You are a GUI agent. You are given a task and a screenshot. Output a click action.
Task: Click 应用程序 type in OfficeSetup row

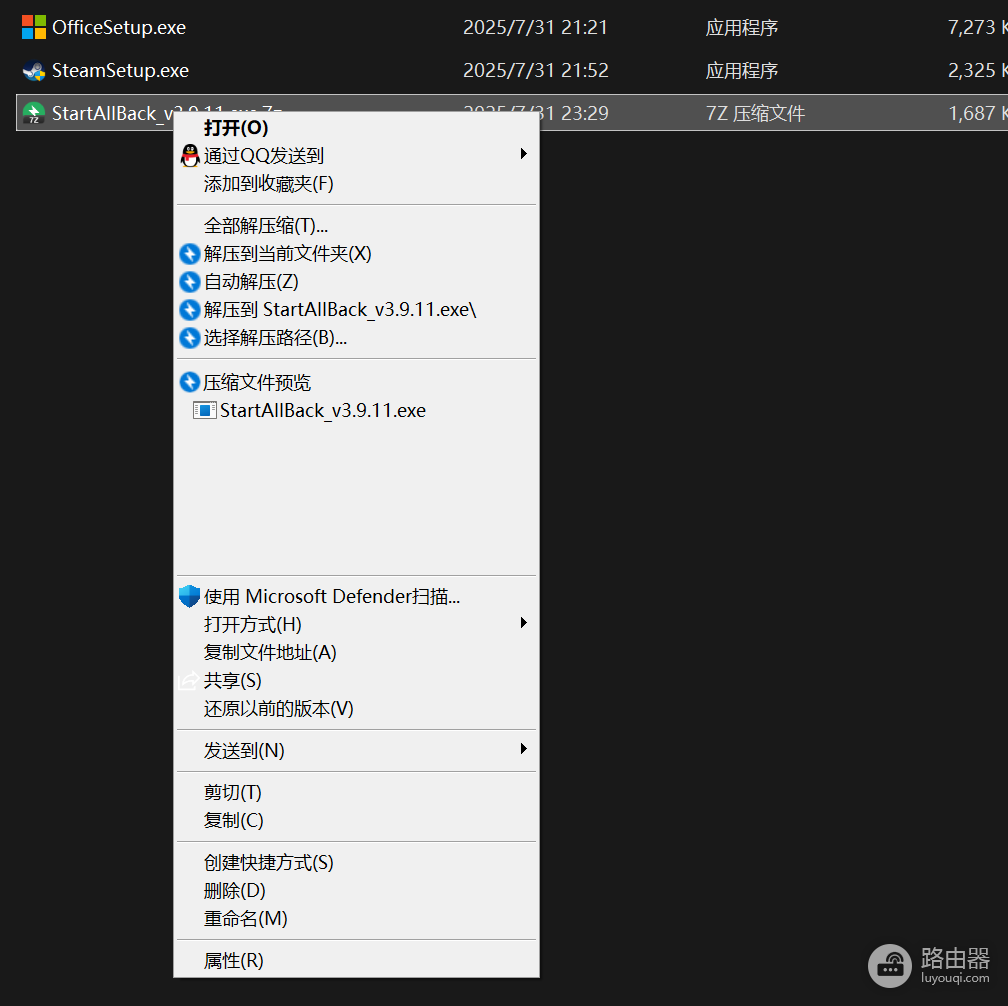pyautogui.click(x=741, y=27)
